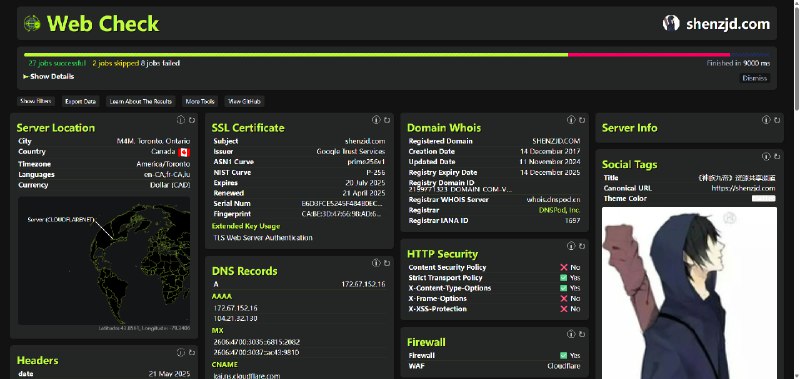800x379 pixels.
Task: Open info icon on Headers card
Action: tap(181, 352)
